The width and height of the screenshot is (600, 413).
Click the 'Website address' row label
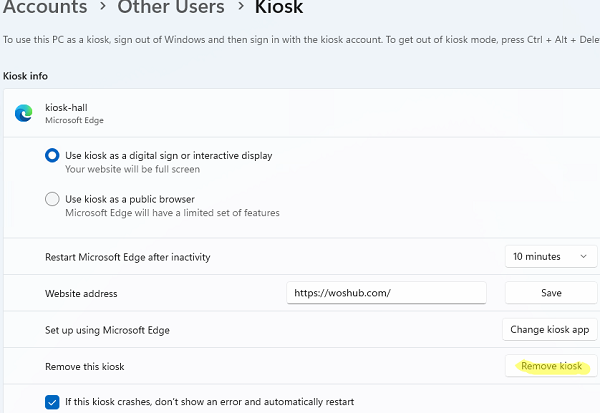82,294
